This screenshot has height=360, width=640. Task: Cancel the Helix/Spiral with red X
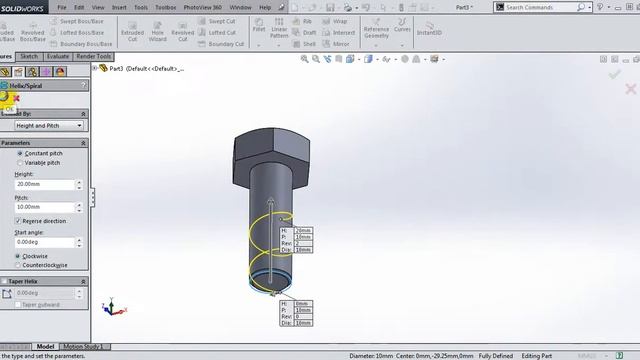16,98
